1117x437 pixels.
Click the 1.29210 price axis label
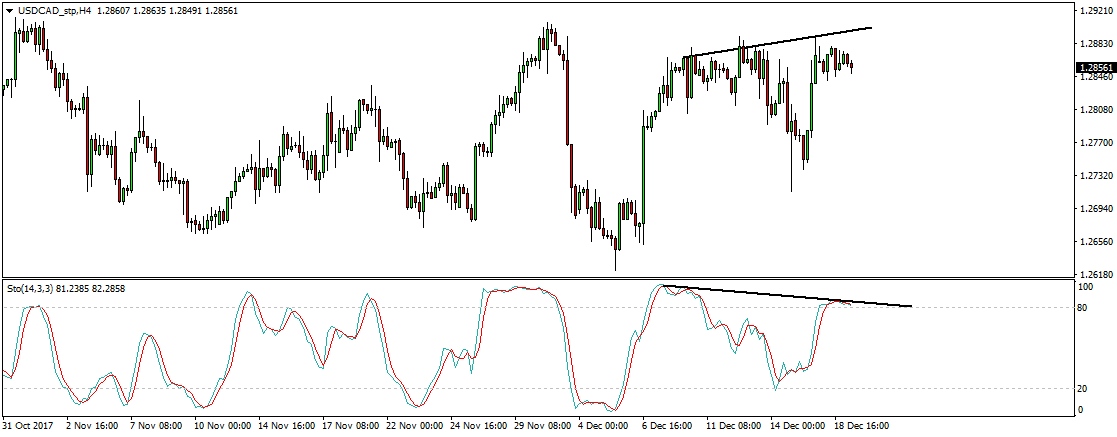tap(1095, 11)
